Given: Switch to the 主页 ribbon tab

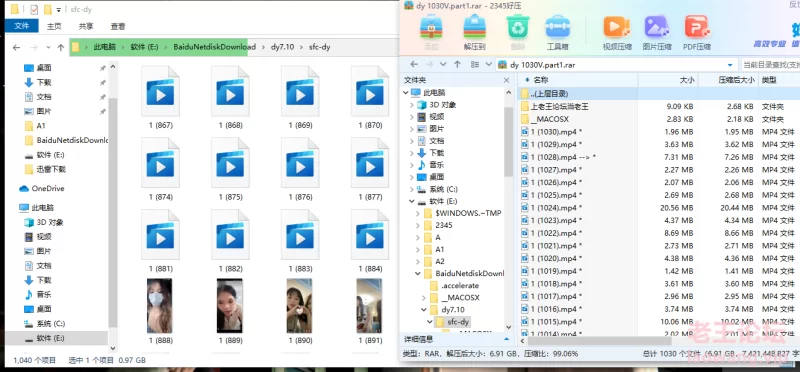Looking at the screenshot, I should click(54, 26).
